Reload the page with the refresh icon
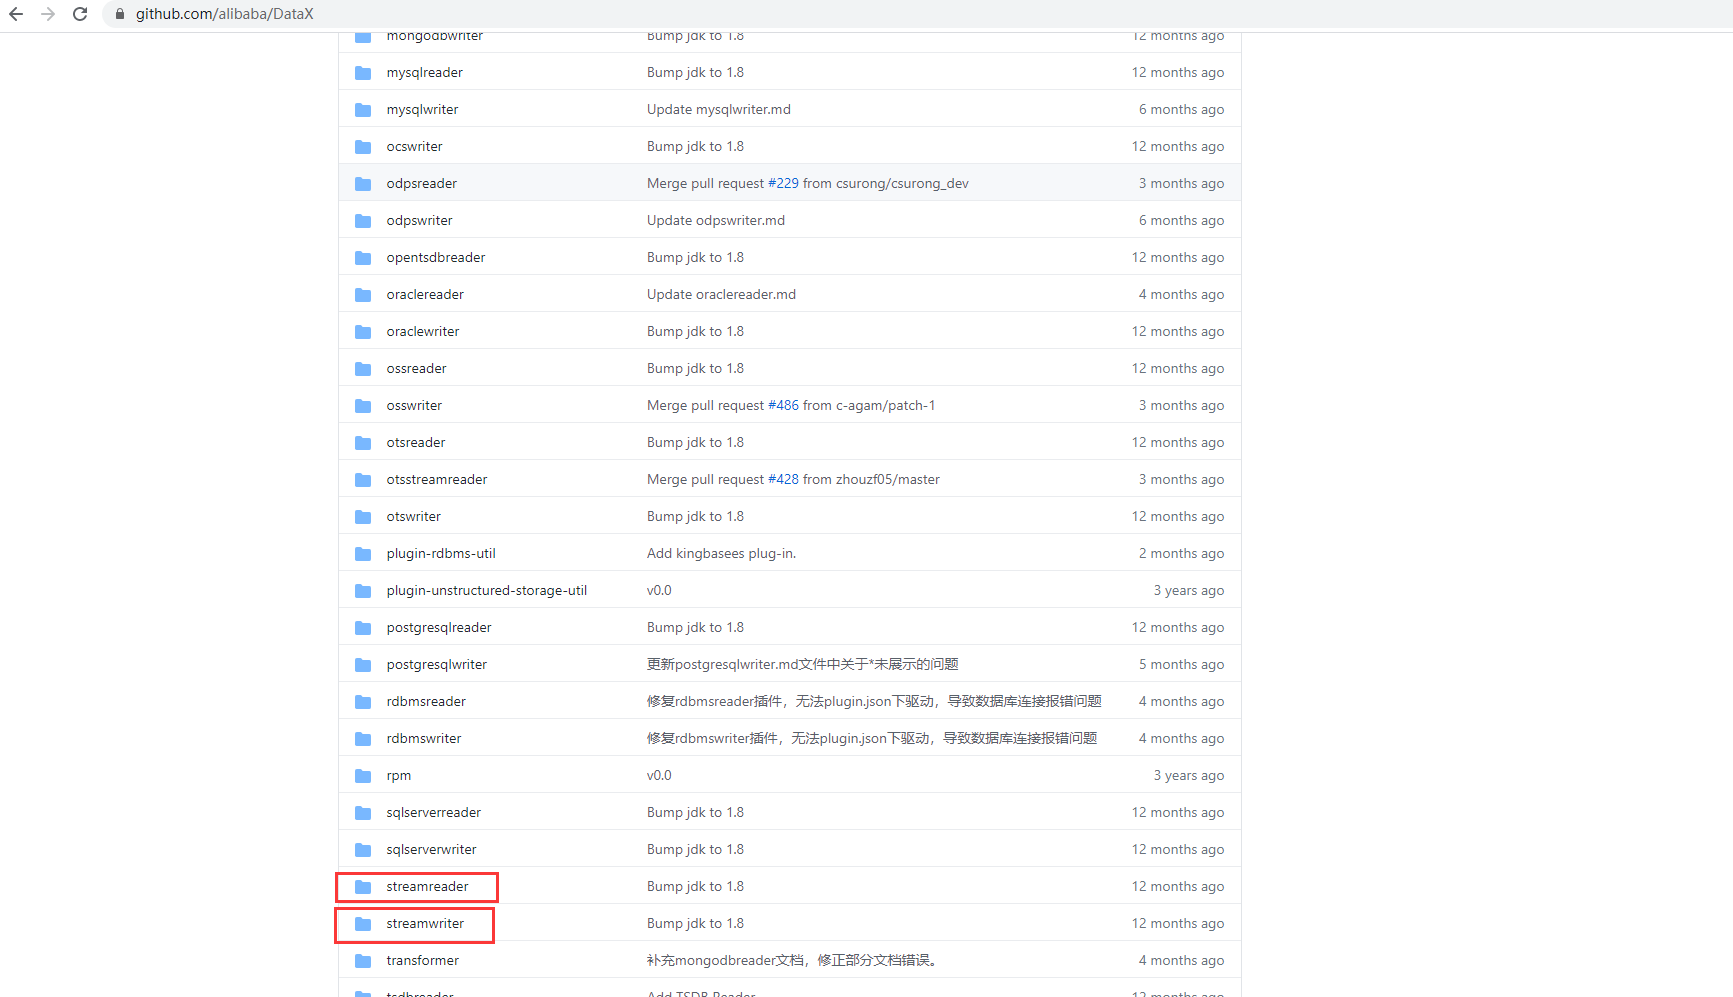Image resolution: width=1733 pixels, height=997 pixels. [x=80, y=14]
